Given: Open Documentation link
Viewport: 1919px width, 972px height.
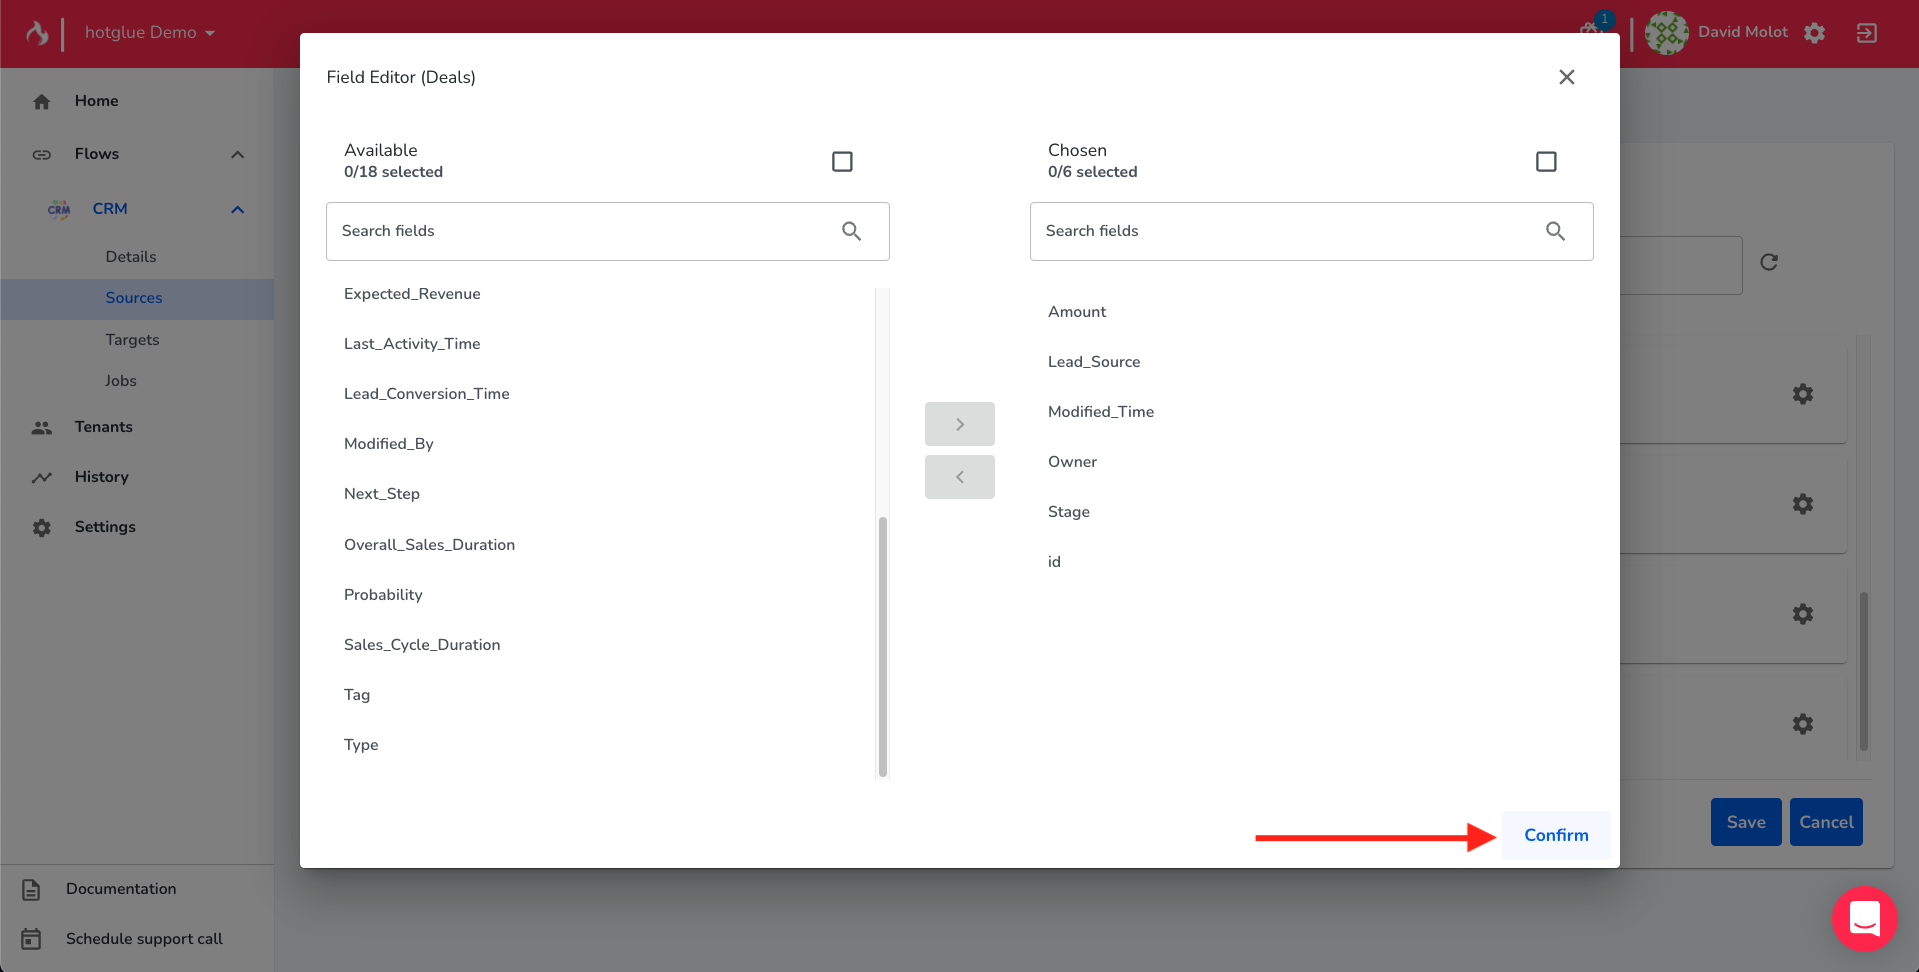Looking at the screenshot, I should pyautogui.click(x=121, y=889).
